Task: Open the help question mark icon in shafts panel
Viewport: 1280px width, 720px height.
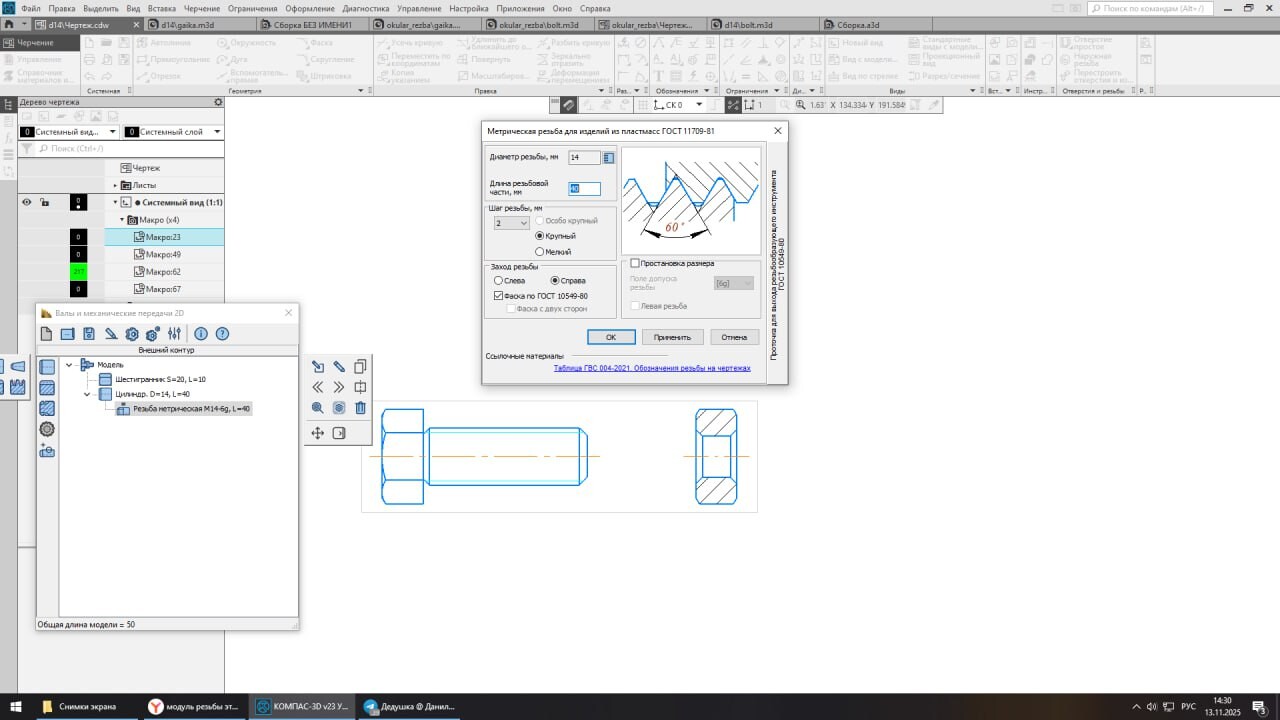Action: pos(223,334)
